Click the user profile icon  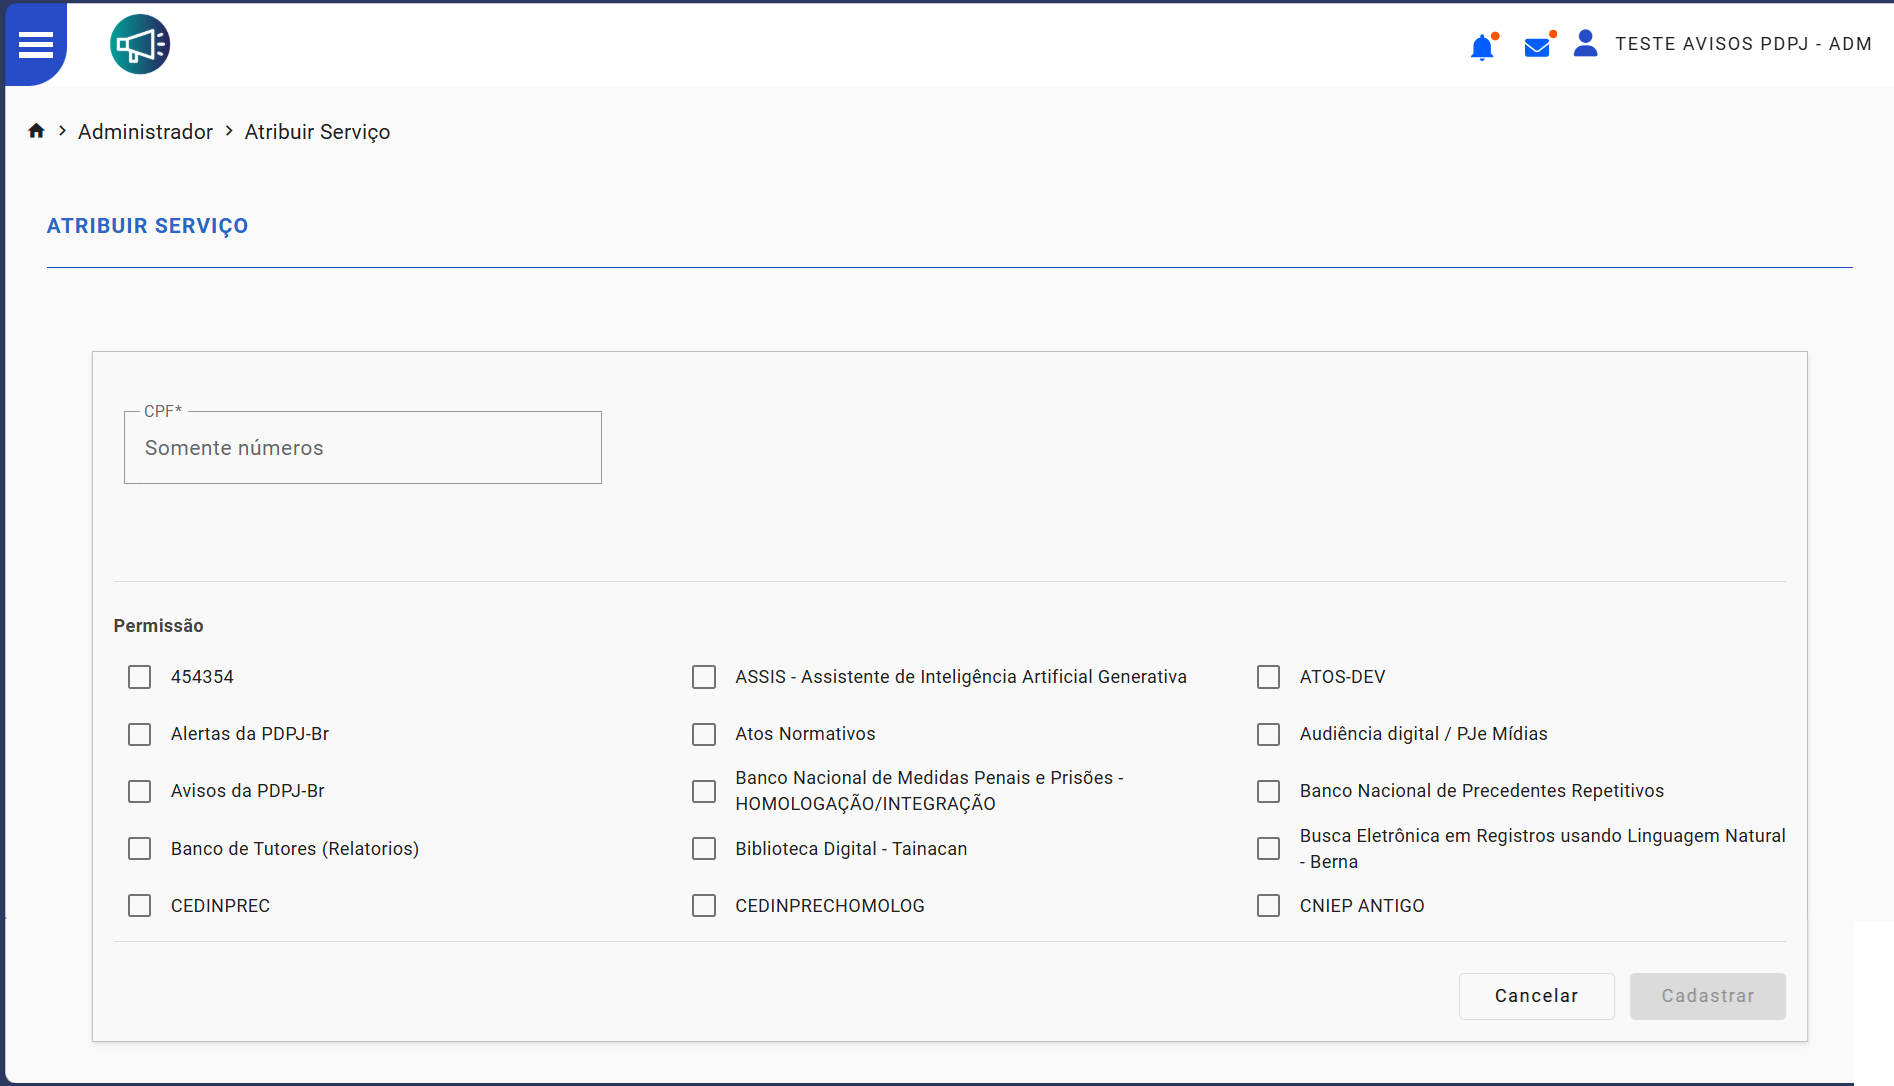click(x=1585, y=44)
